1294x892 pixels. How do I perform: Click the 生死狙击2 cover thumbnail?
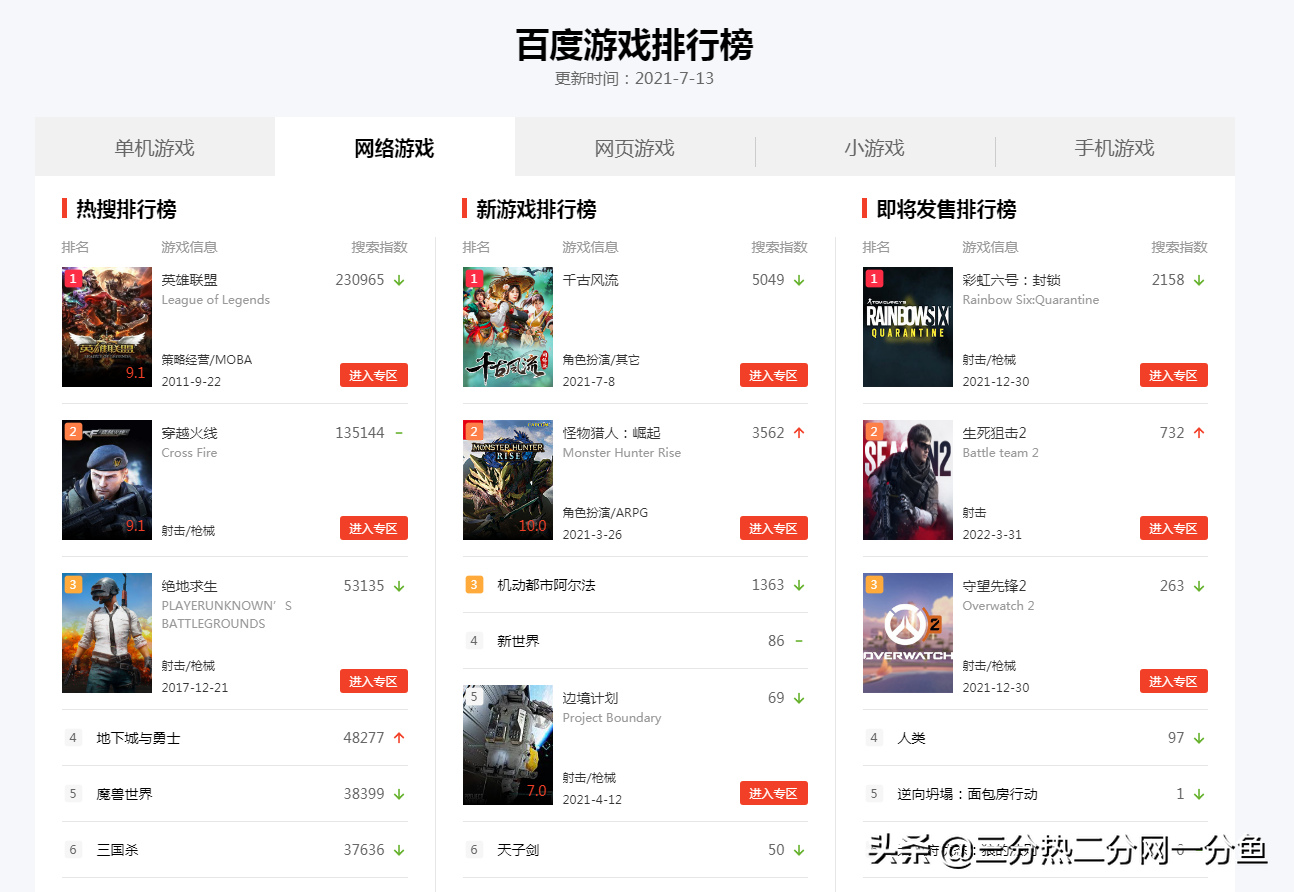908,480
